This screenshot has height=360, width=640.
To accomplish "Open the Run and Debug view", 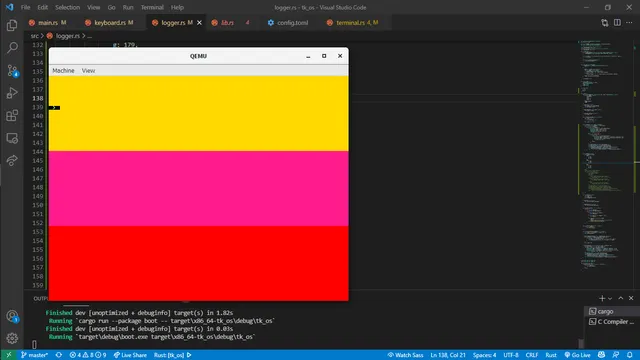I will (12, 93).
